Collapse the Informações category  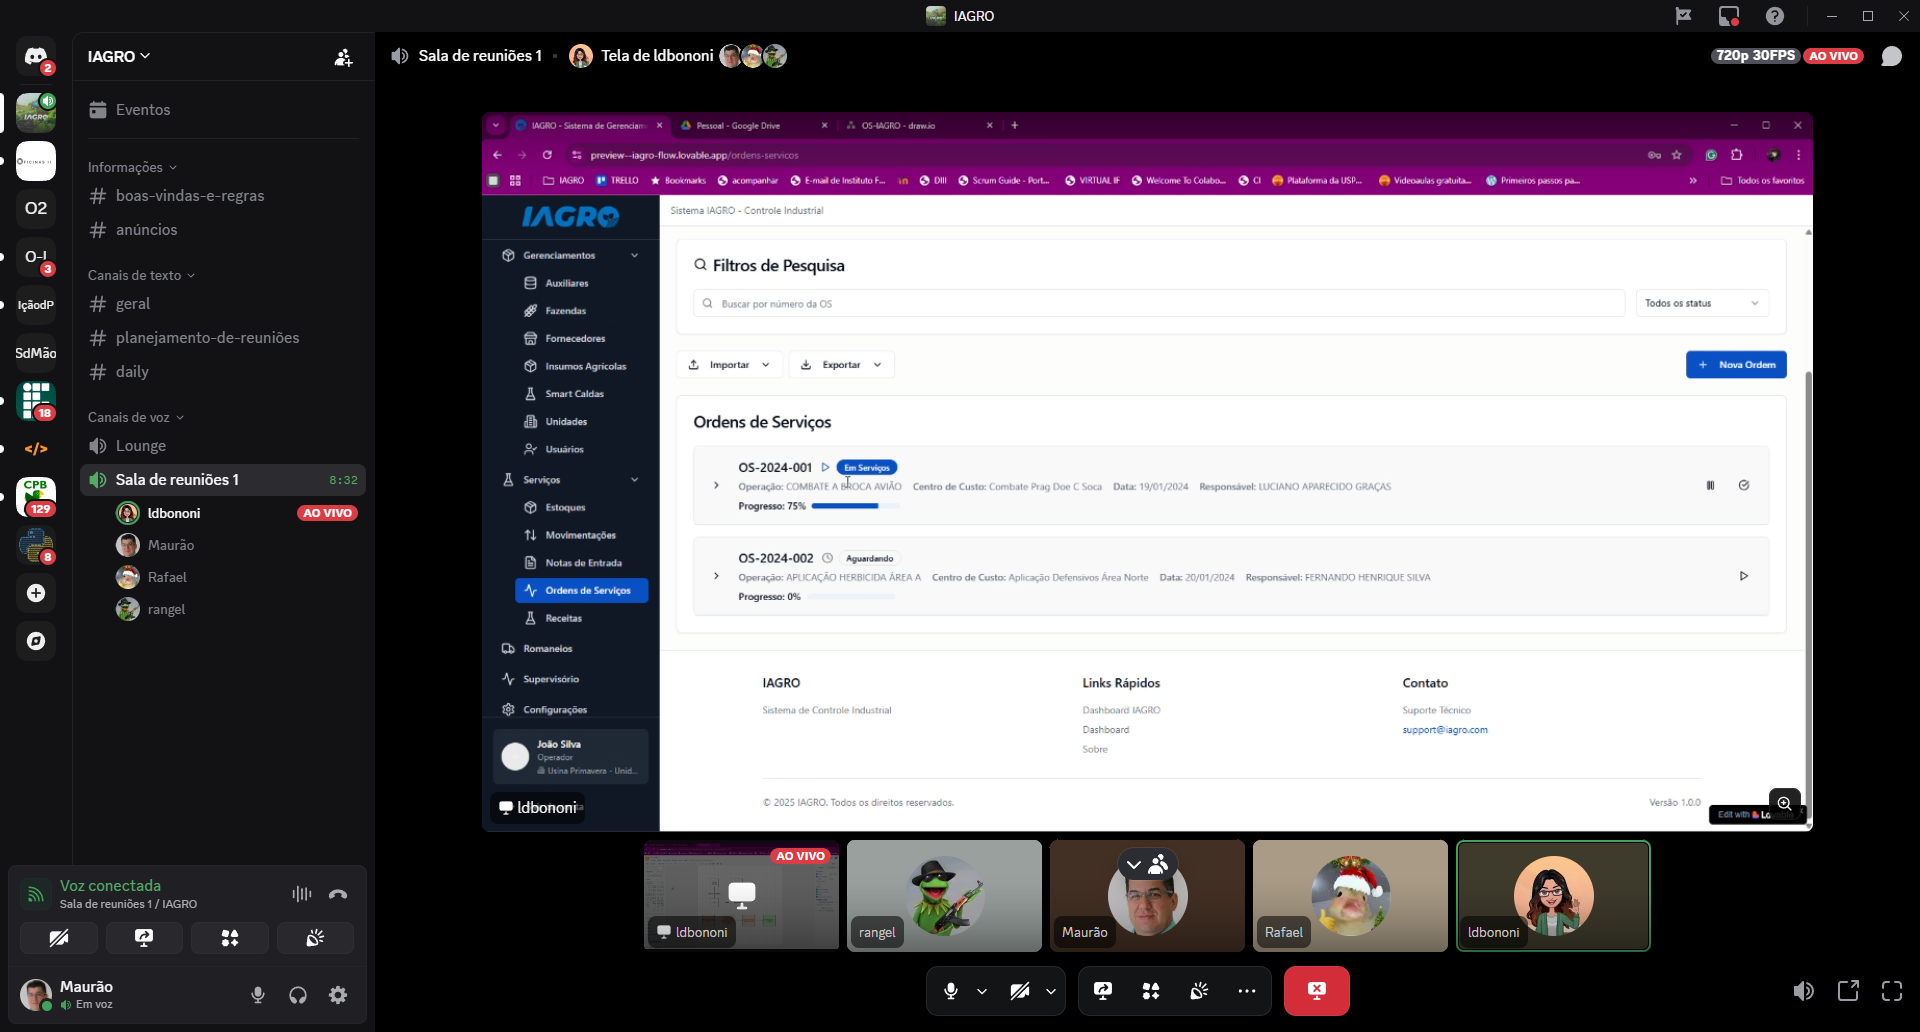tap(132, 167)
